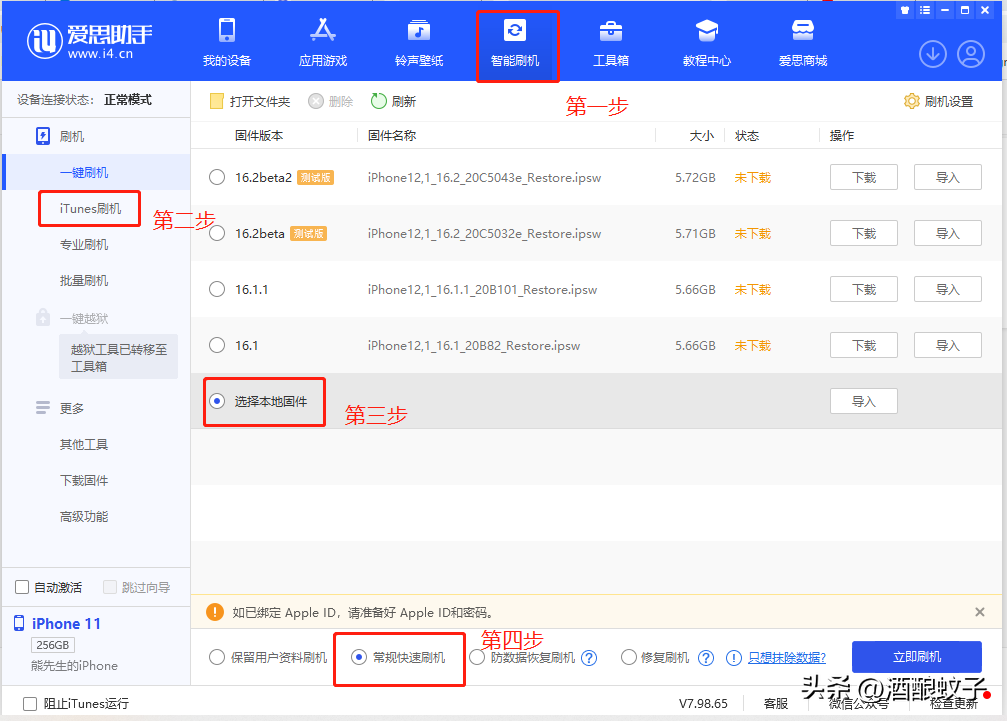Download 16.1.1 firmware with 下载
The height and width of the screenshot is (721, 1007).
864,289
